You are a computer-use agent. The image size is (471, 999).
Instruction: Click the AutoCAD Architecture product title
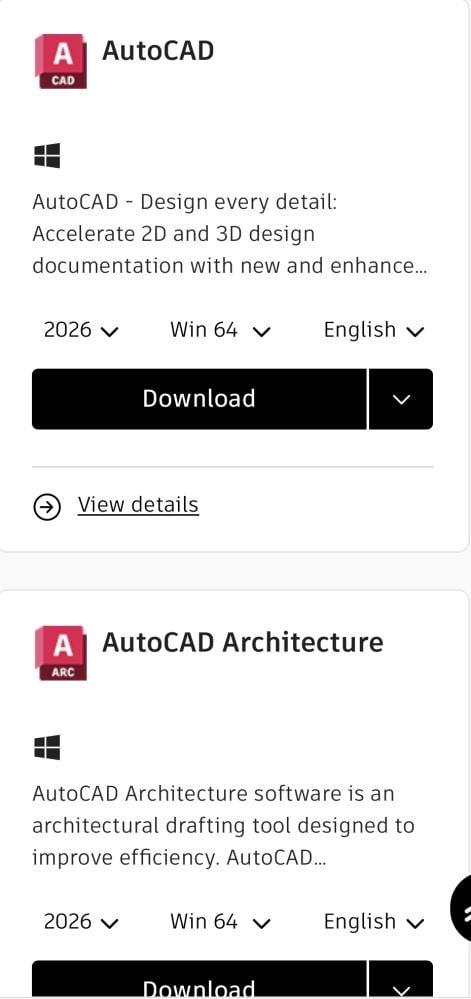point(243,642)
